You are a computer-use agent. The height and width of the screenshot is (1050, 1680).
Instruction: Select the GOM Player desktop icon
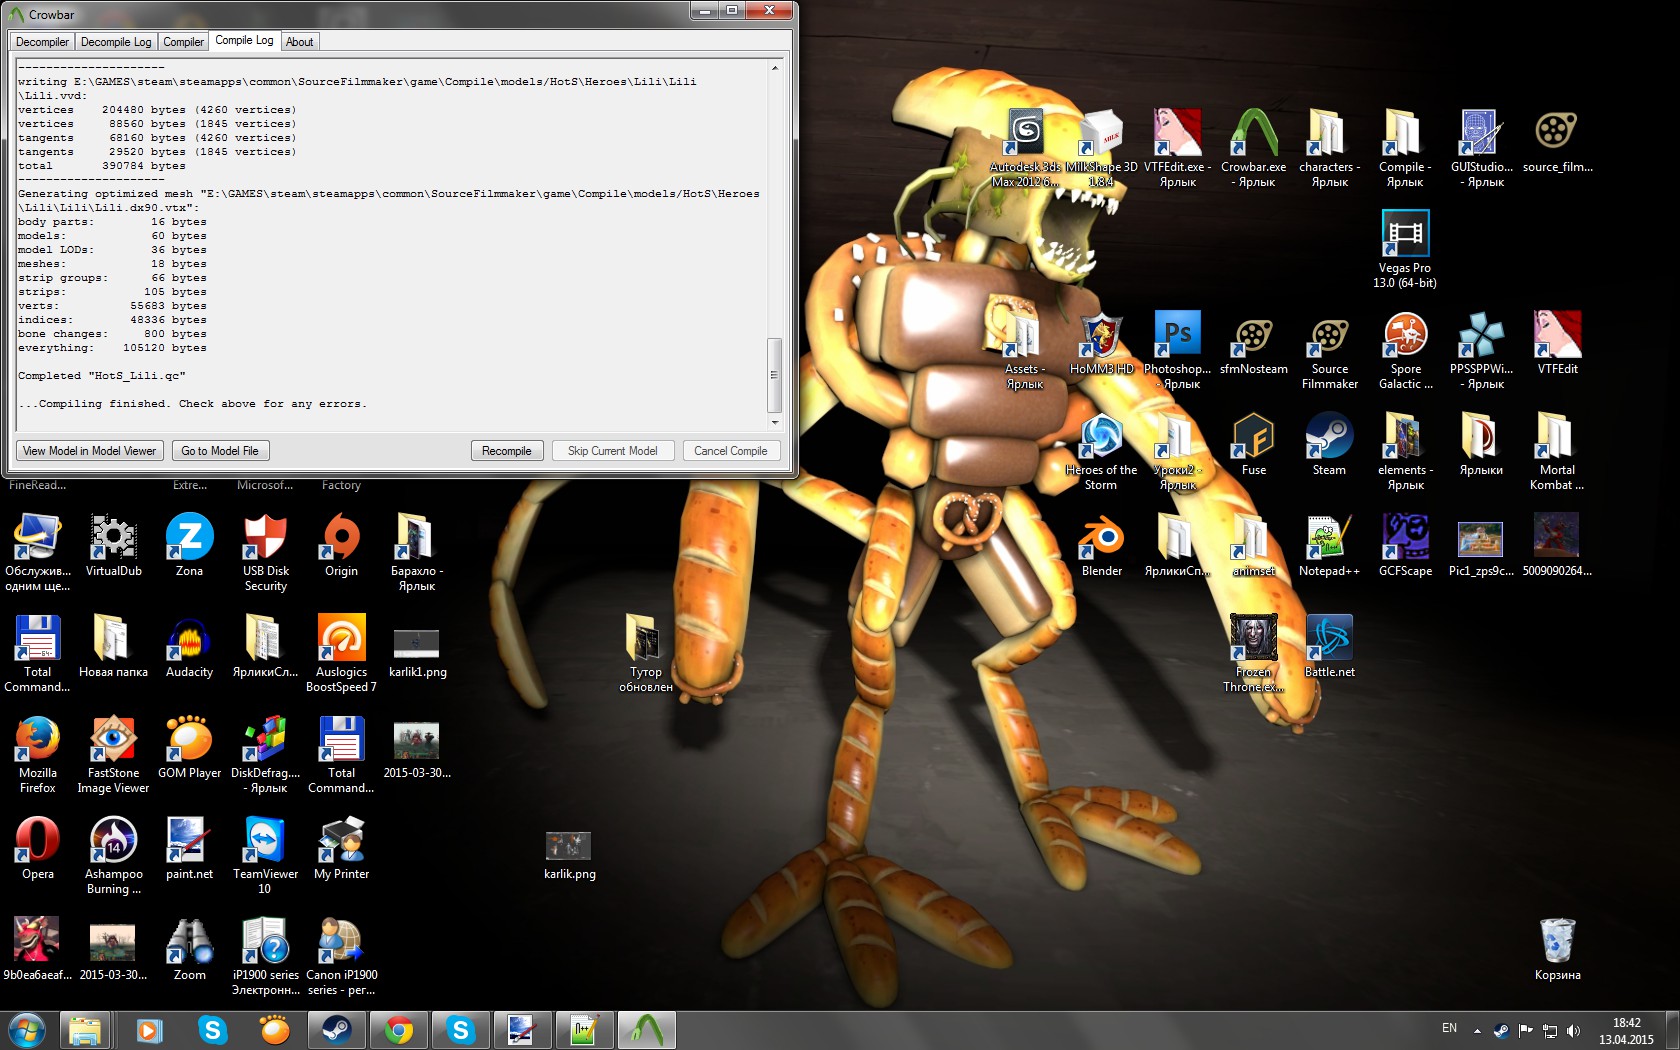189,747
